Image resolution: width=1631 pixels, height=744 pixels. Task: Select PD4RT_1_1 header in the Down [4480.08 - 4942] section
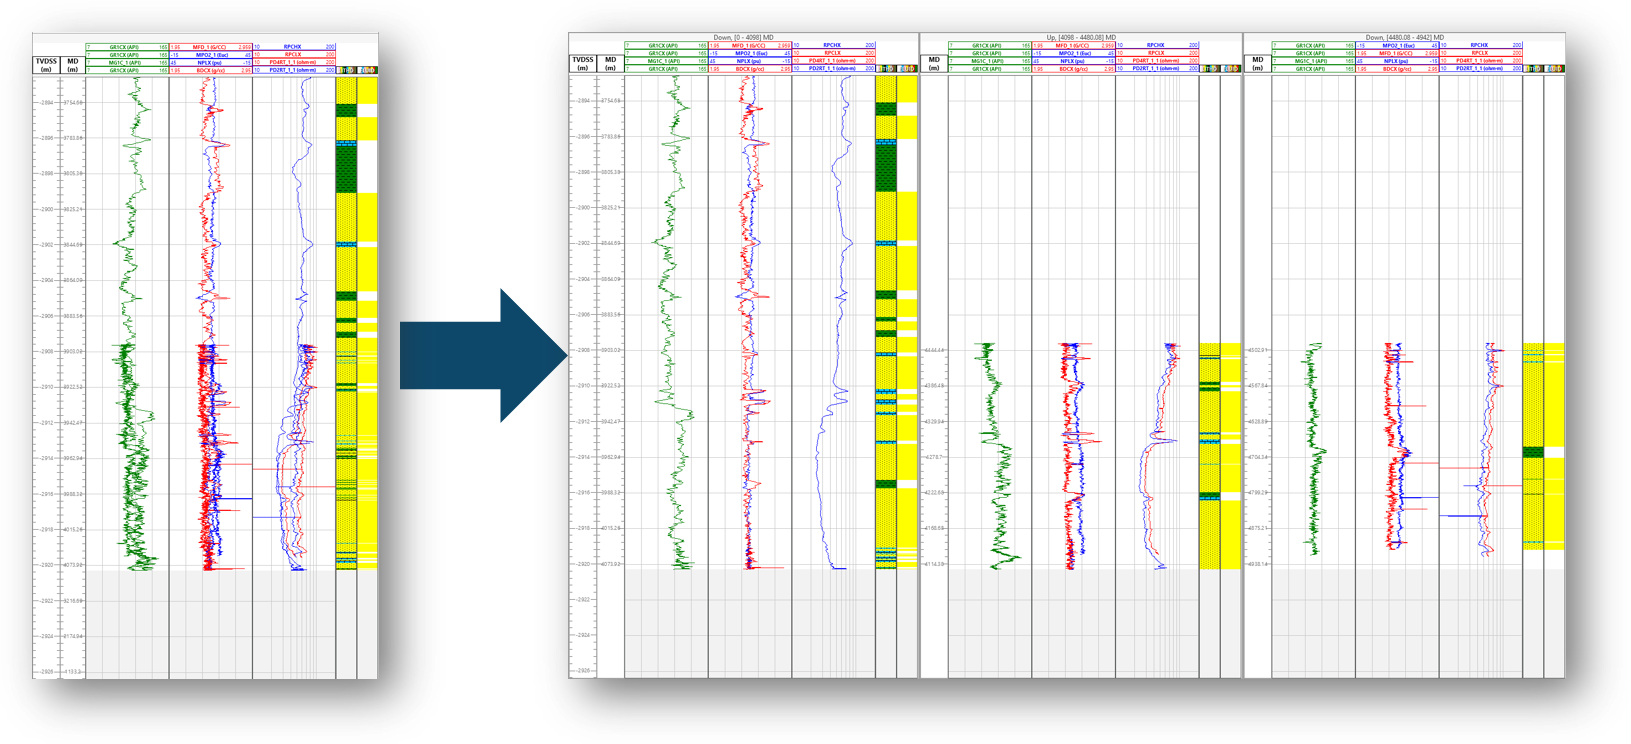[1480, 61]
